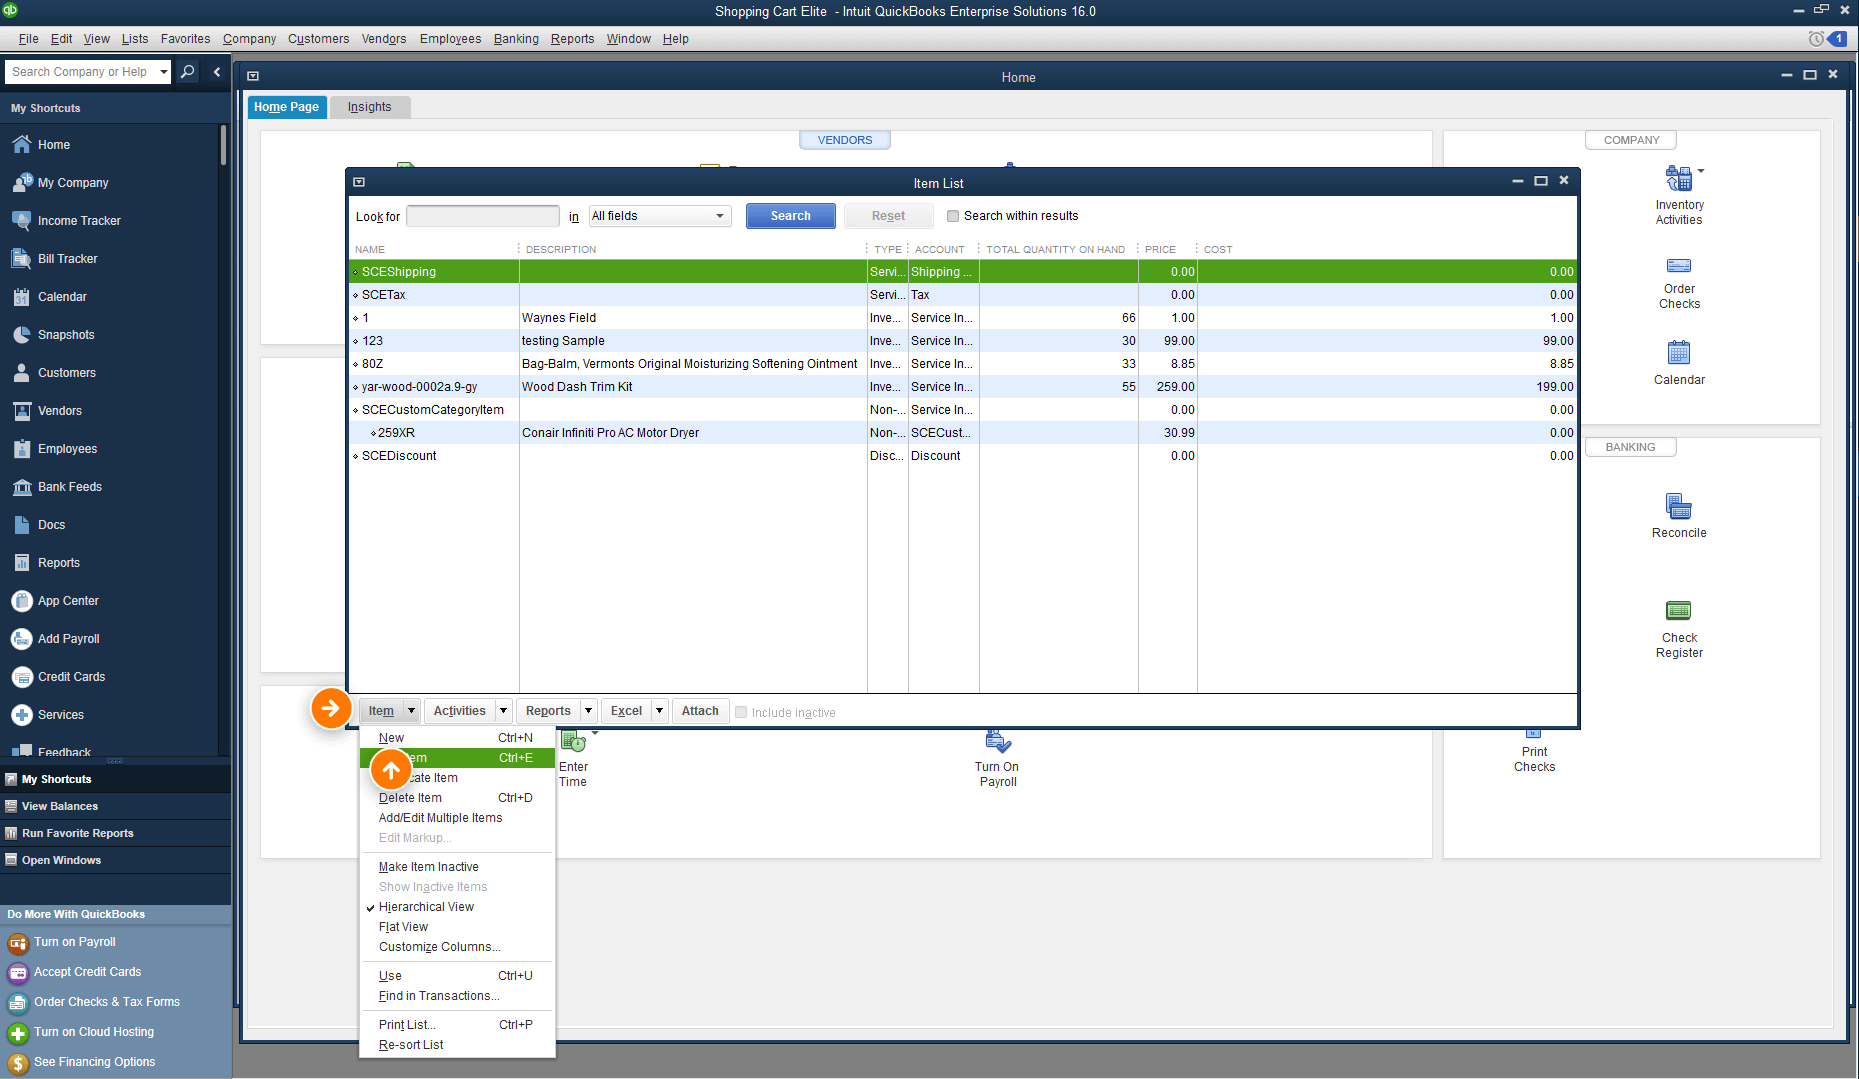This screenshot has height=1079, width=1859.
Task: Choose Find in Transactions
Action: coord(456,996)
